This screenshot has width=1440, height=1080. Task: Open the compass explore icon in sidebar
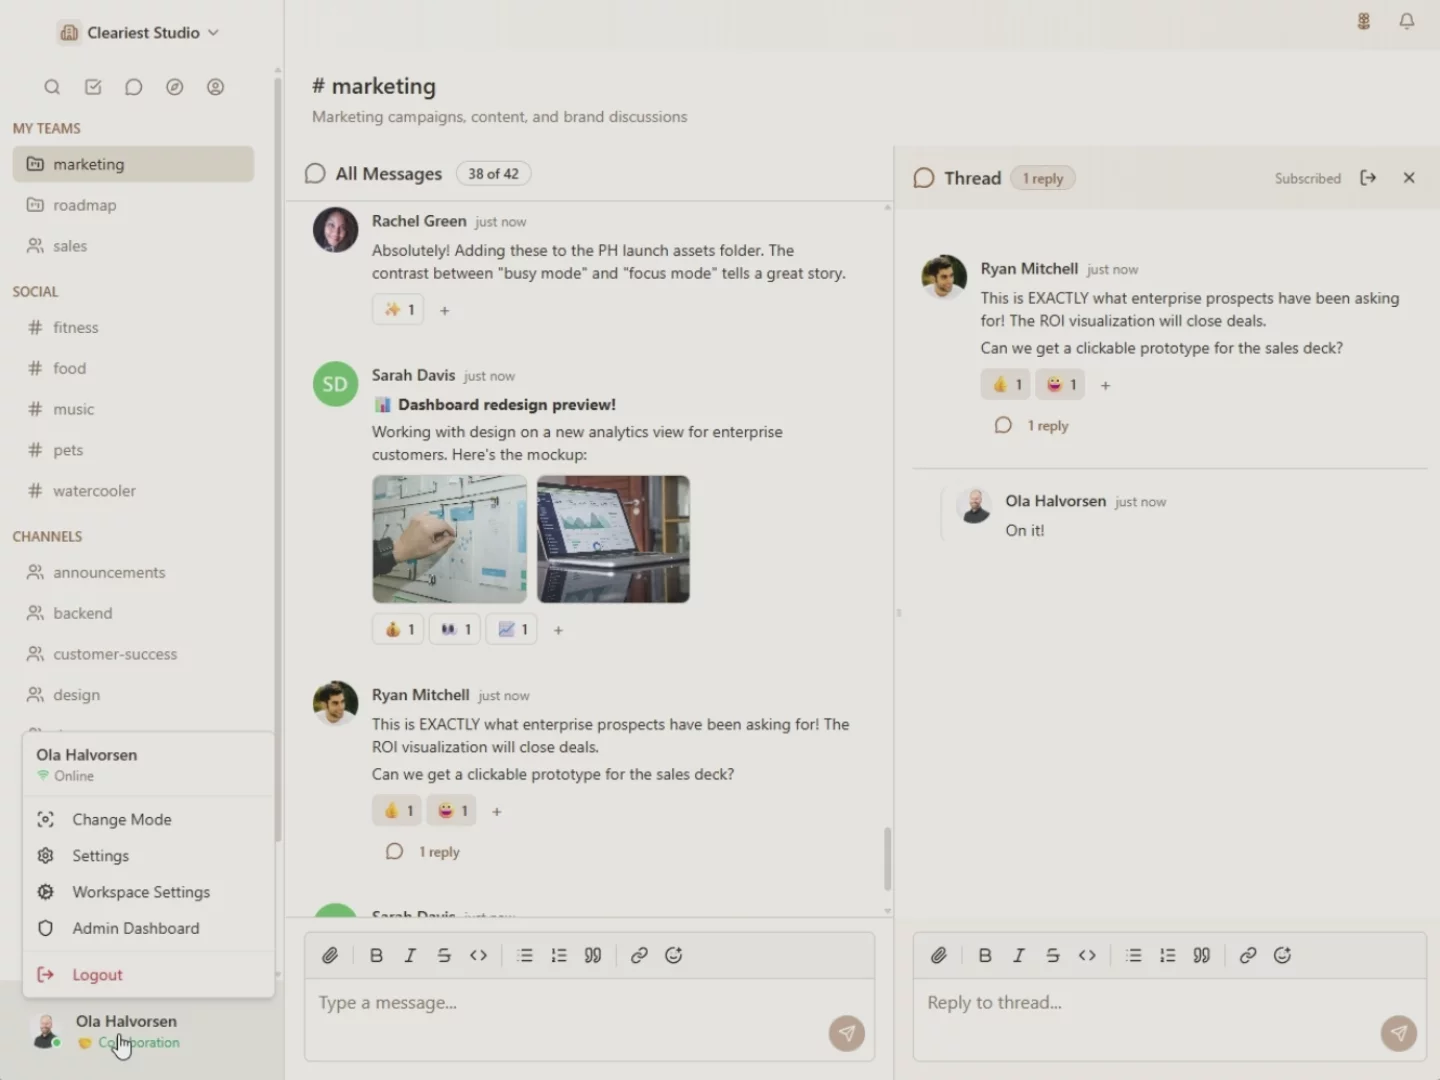(x=174, y=87)
